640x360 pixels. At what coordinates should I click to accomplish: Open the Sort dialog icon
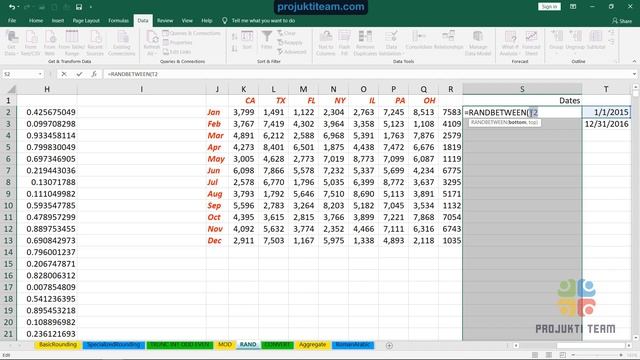[x=247, y=40]
